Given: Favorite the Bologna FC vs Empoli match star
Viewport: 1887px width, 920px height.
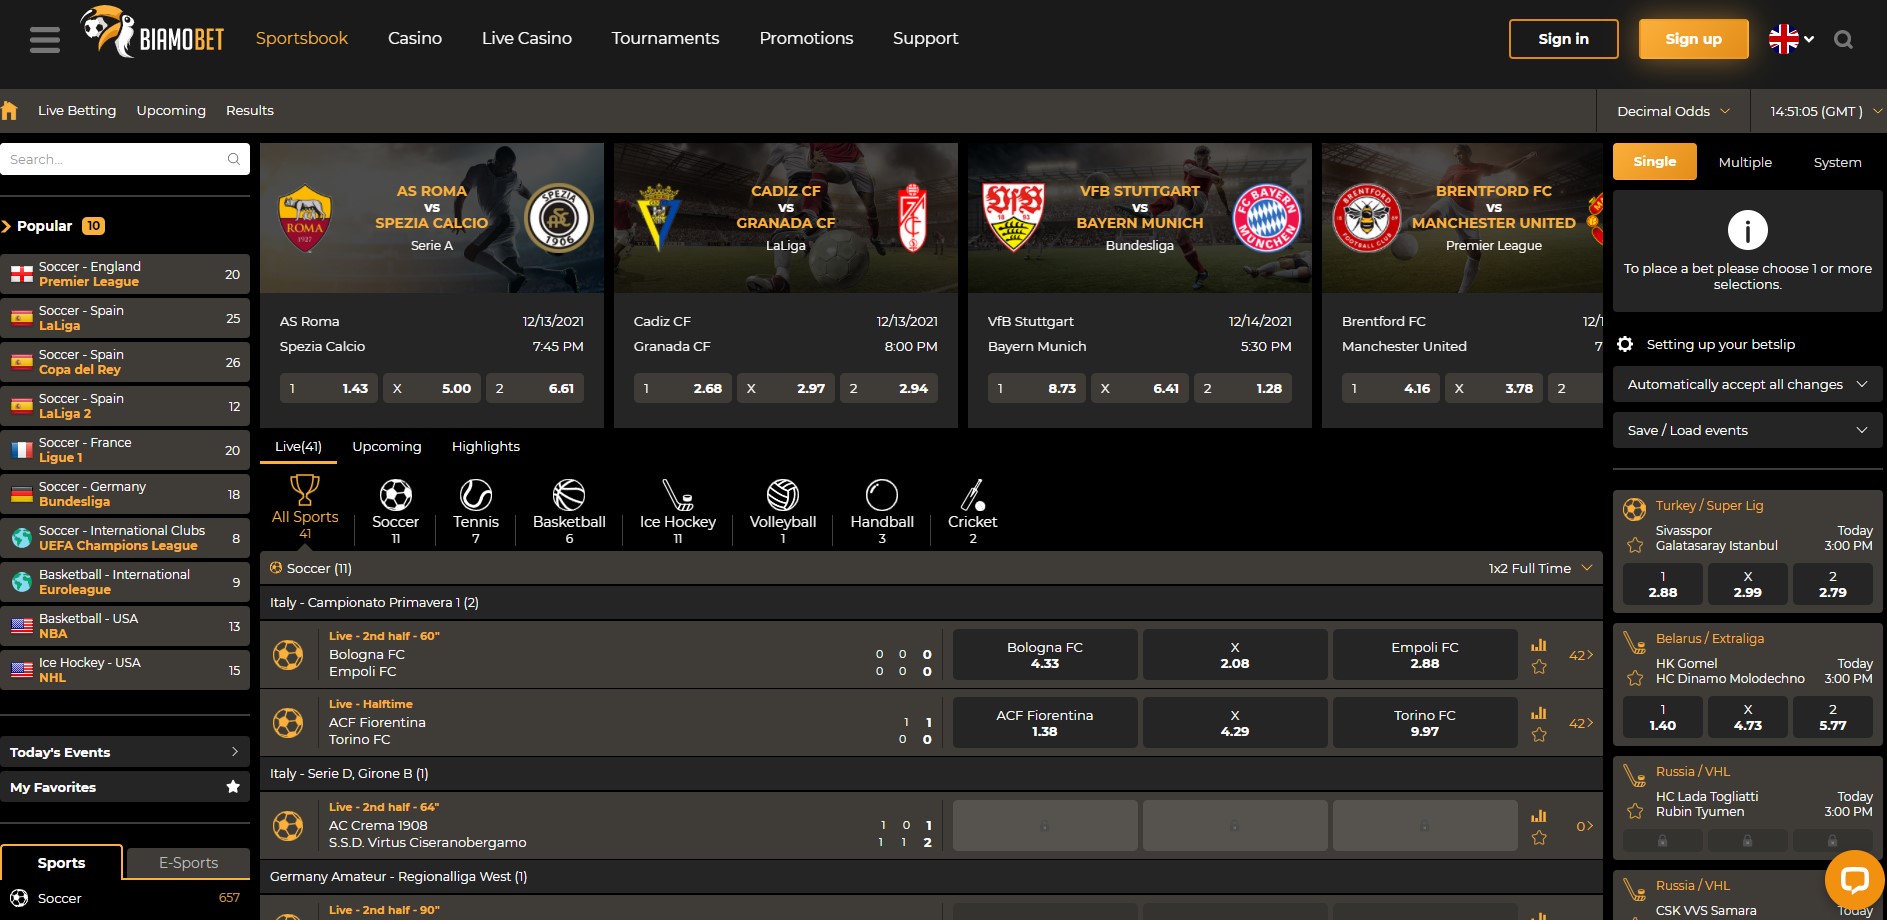Looking at the screenshot, I should coord(1539,667).
